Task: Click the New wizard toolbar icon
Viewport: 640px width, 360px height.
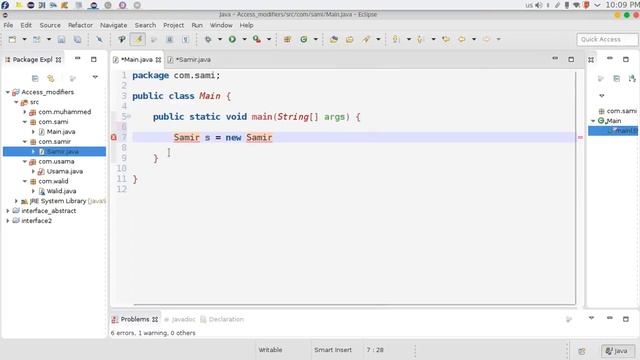Action: [12, 40]
